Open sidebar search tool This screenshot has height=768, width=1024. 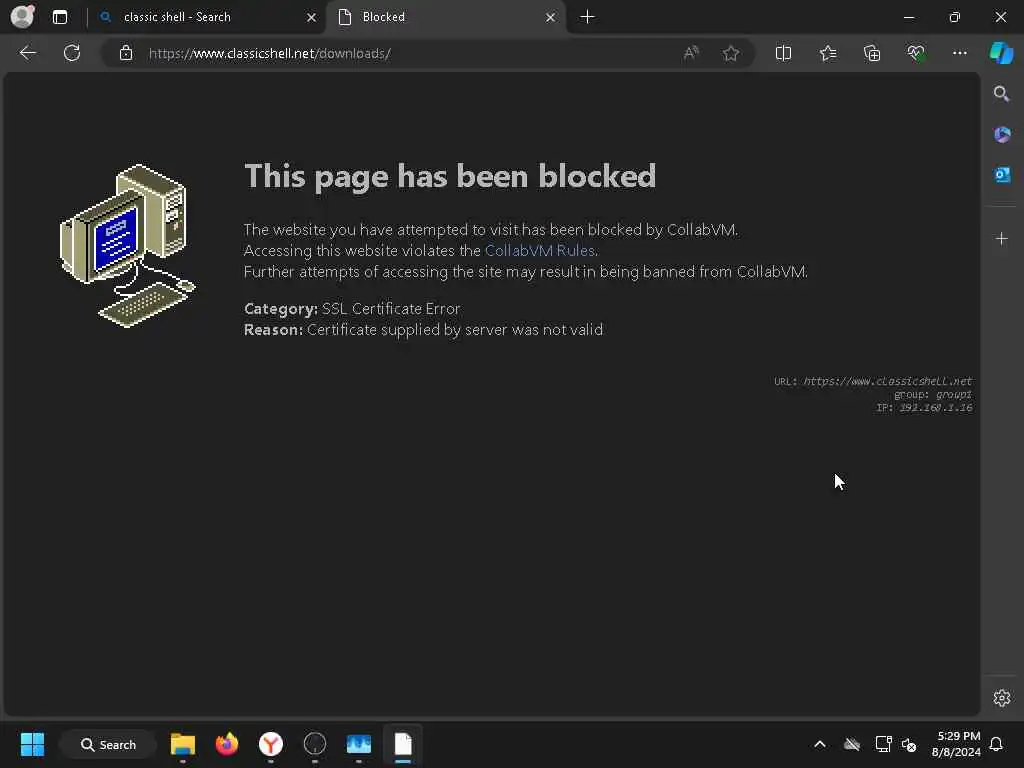pos(1001,94)
